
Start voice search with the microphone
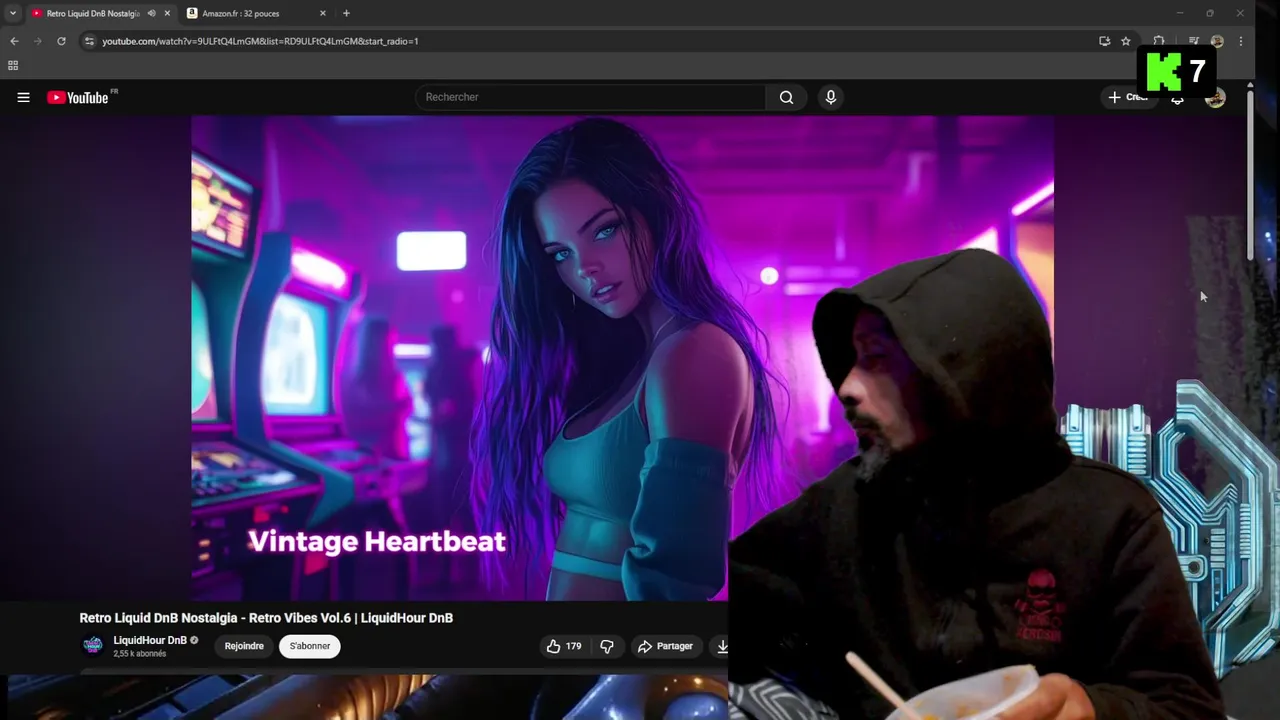coord(830,97)
